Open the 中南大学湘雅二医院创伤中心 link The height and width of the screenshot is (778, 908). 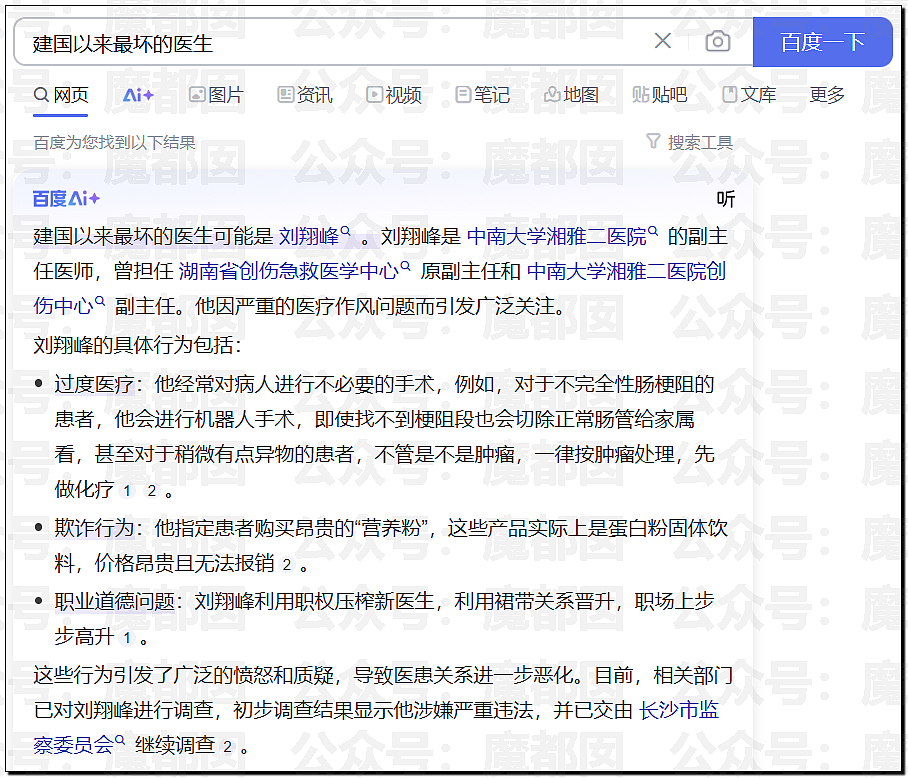626,270
